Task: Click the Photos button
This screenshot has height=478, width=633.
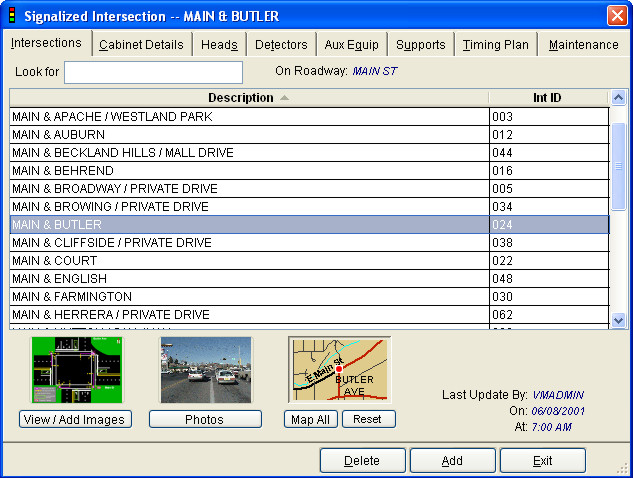Action: point(205,419)
